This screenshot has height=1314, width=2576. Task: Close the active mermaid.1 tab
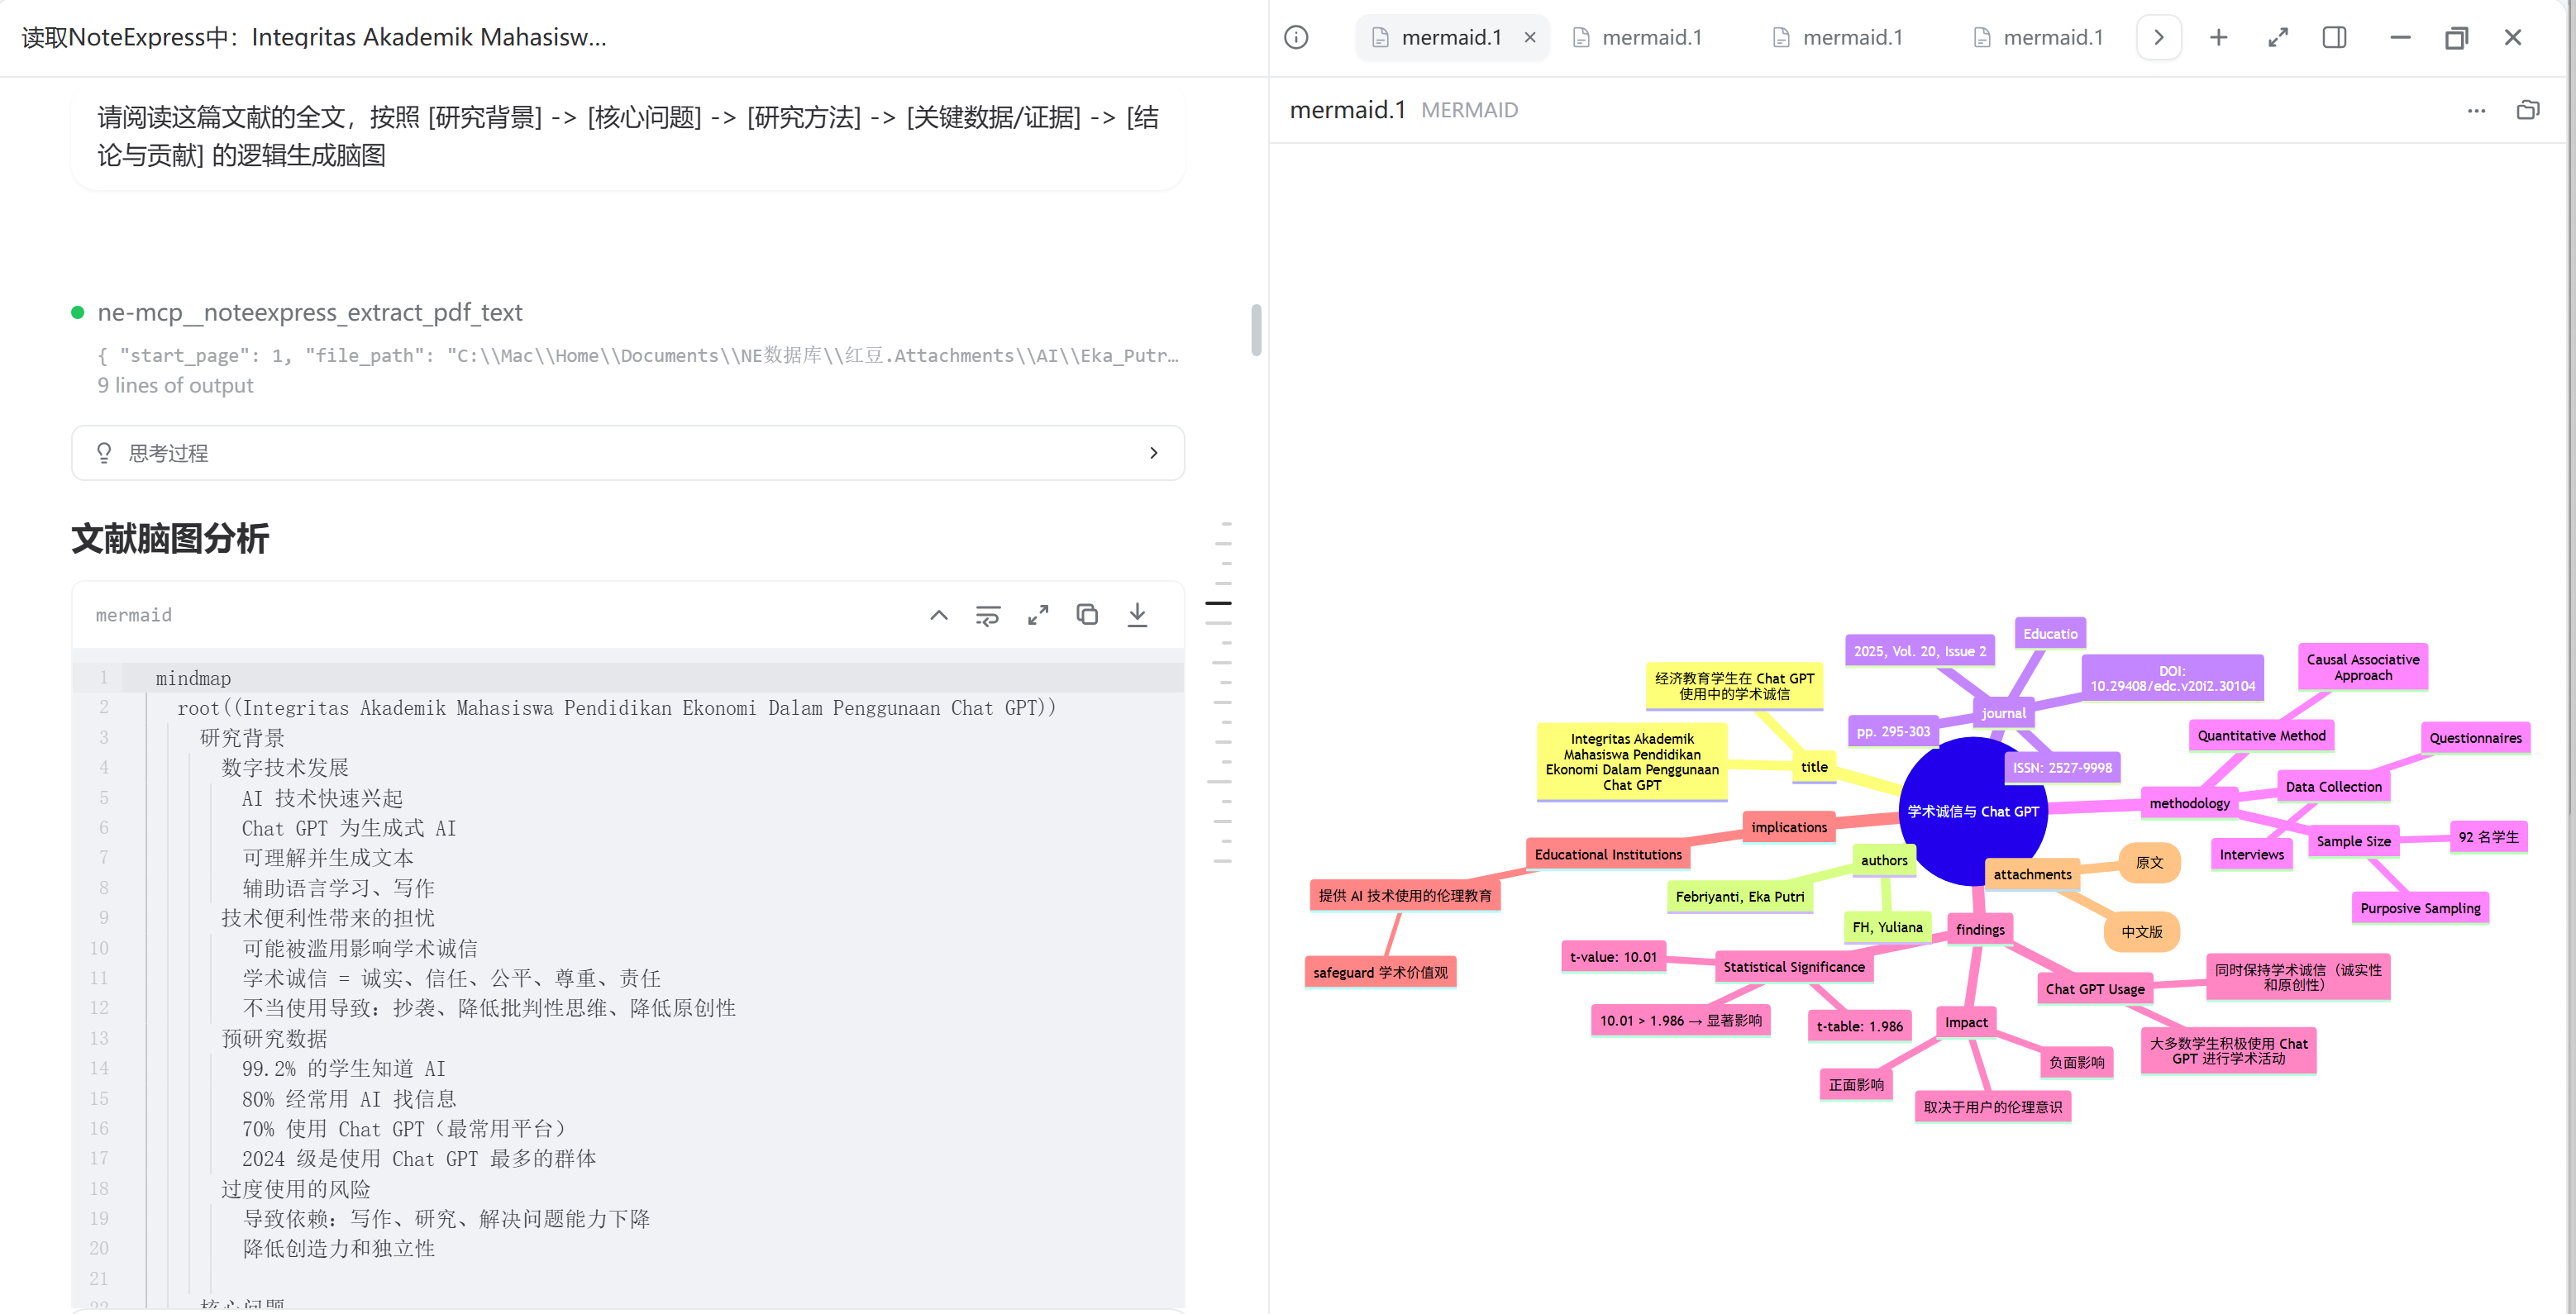coord(1530,38)
